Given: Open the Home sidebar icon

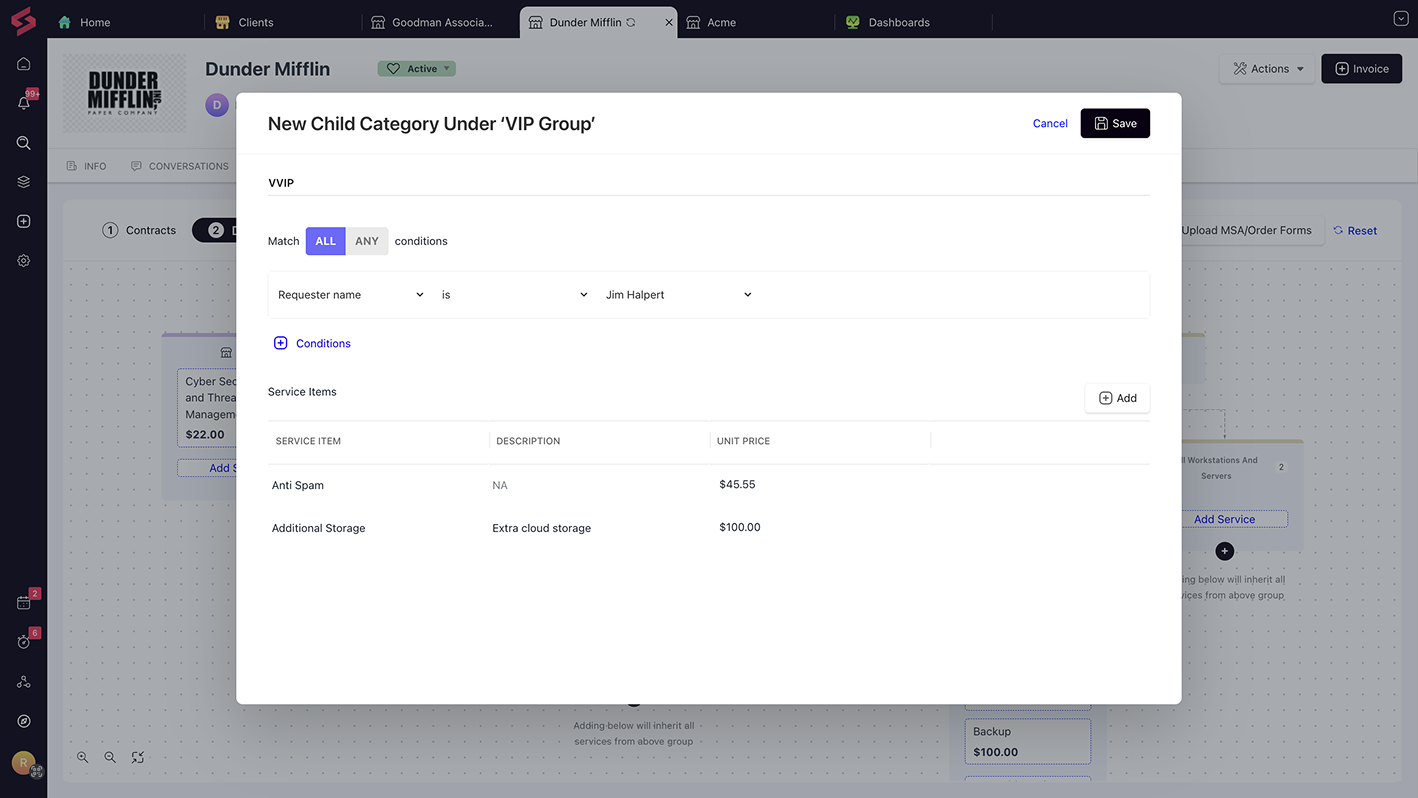Looking at the screenshot, I should click(x=24, y=63).
